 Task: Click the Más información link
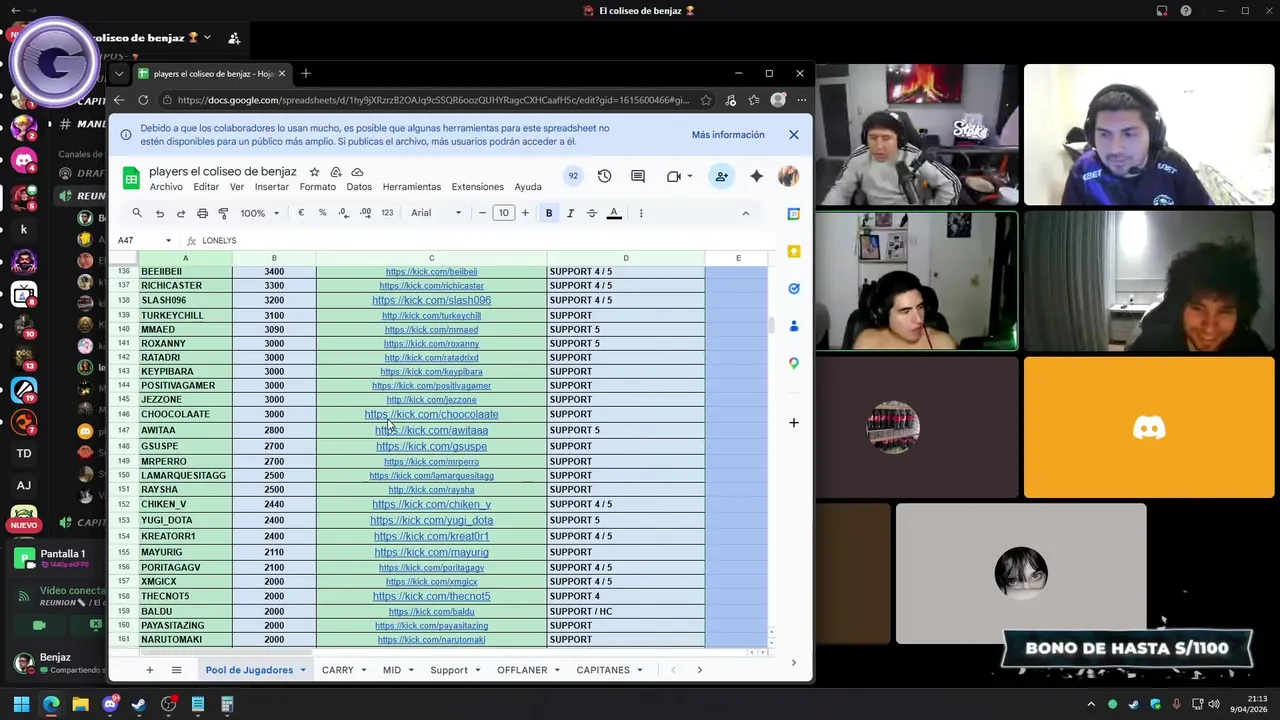[728, 135]
